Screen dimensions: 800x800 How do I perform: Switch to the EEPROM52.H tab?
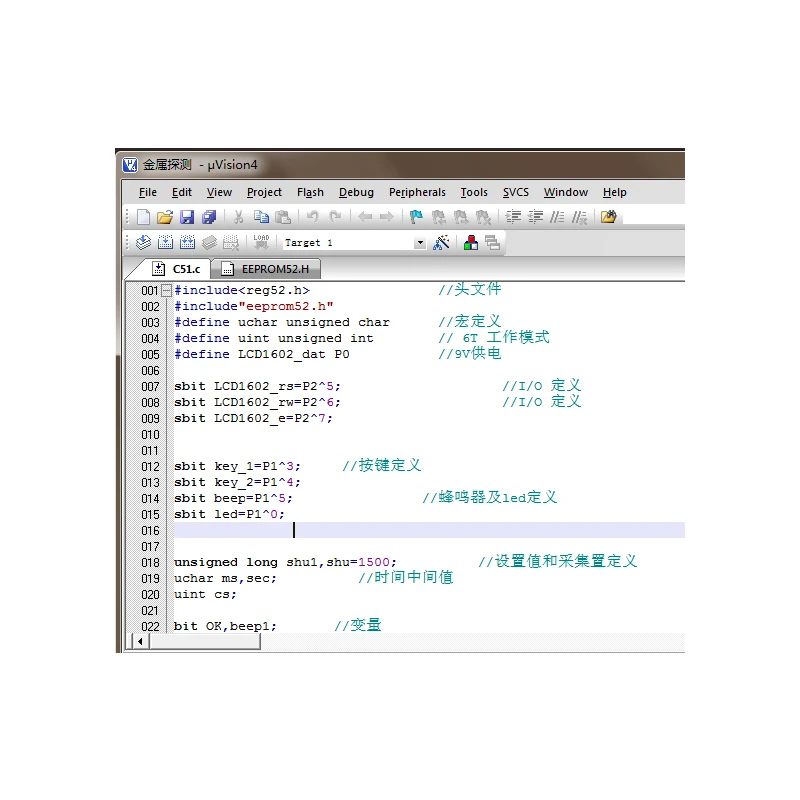coord(265,269)
